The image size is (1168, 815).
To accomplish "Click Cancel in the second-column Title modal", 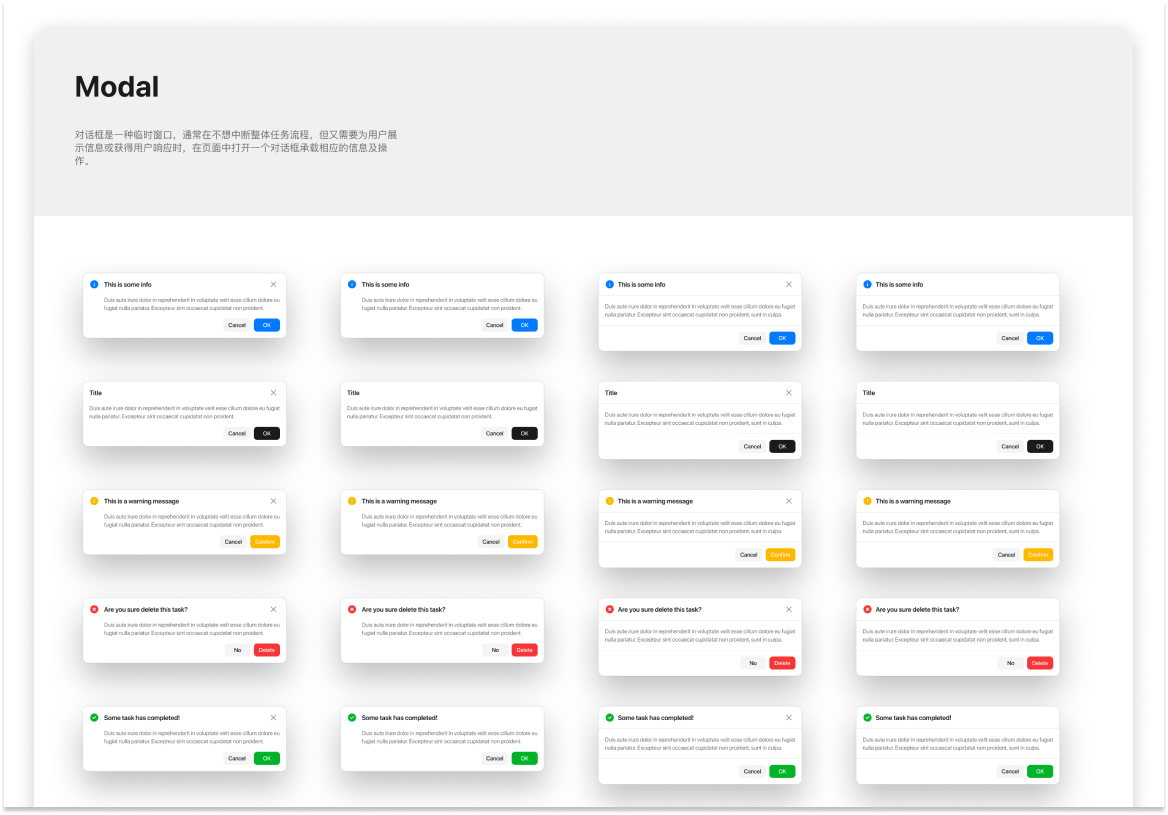I will click(x=494, y=434).
